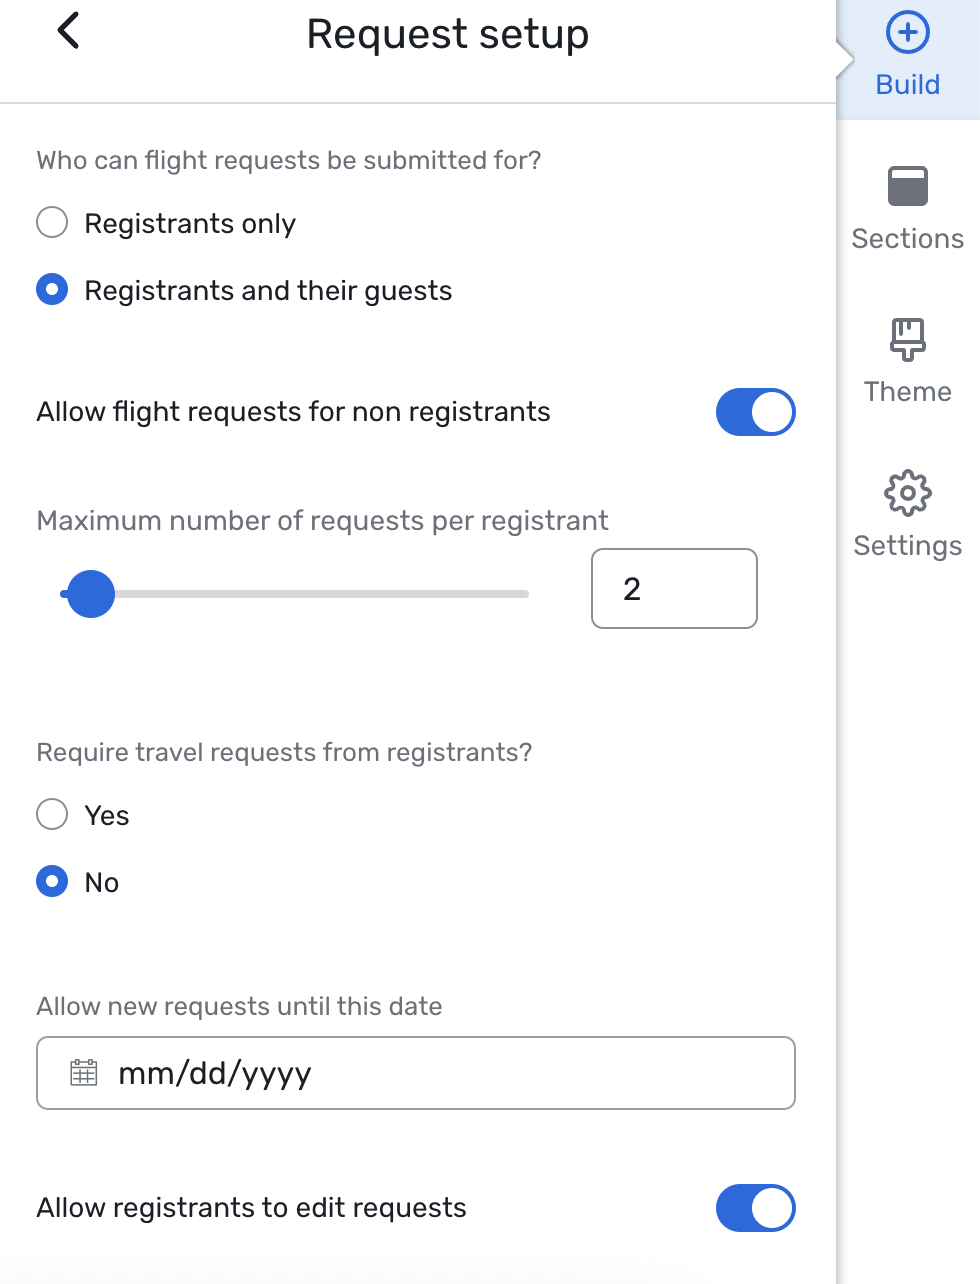Select "No" for require travel requests
This screenshot has height=1284, width=980.
coord(52,882)
